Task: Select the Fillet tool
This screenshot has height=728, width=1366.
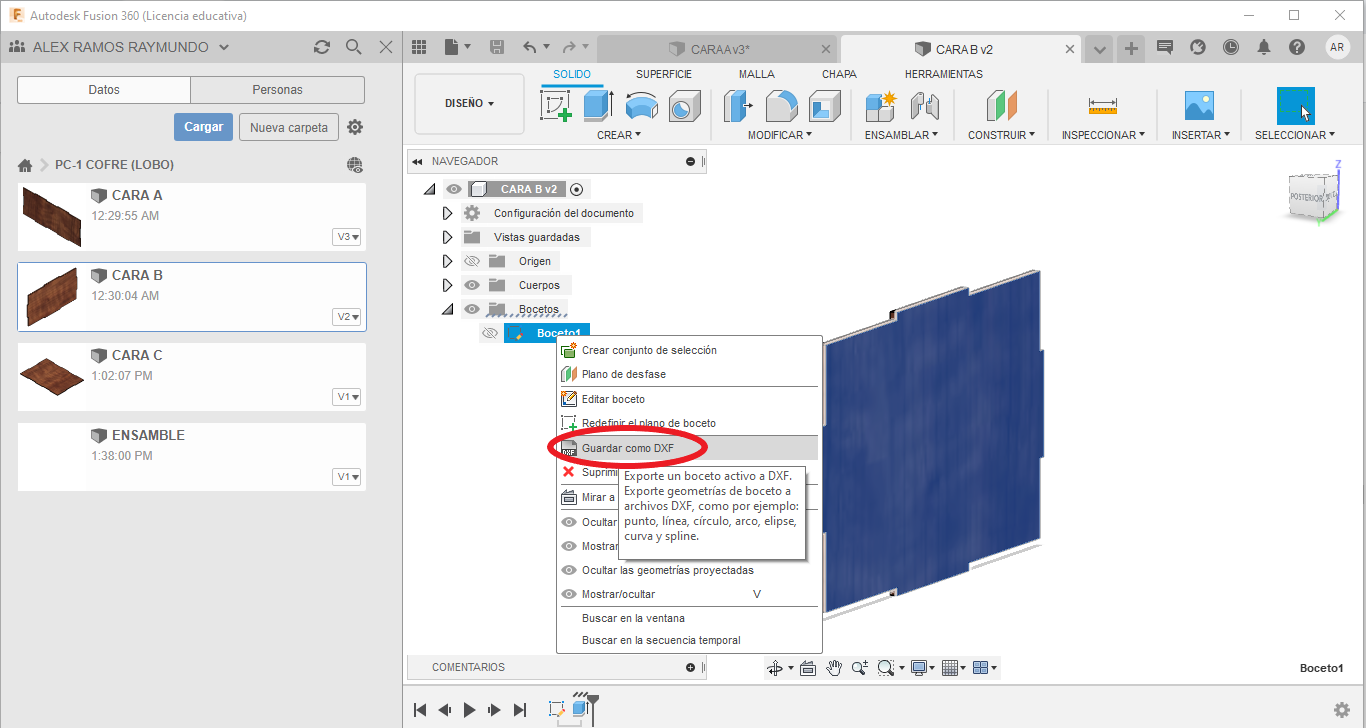Action: pyautogui.click(x=781, y=106)
